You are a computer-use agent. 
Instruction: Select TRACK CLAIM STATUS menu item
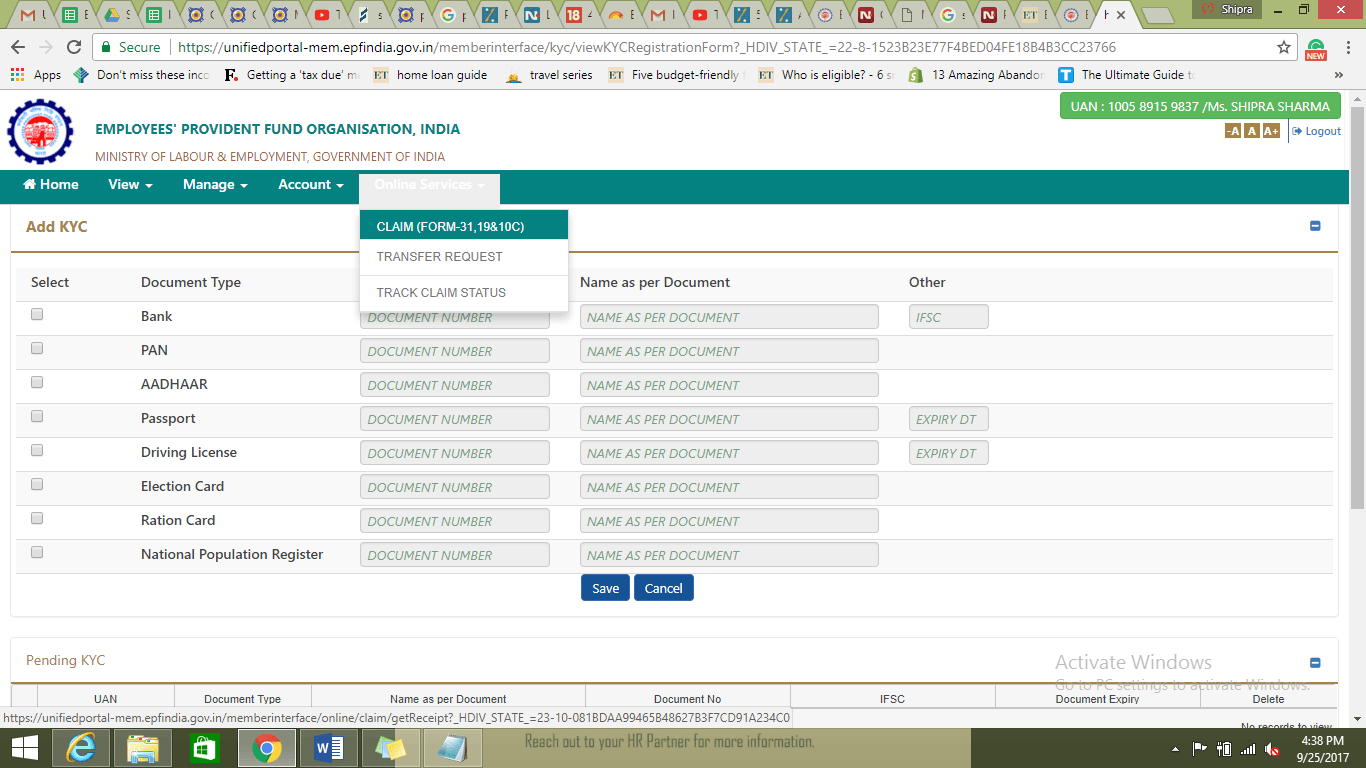441,293
